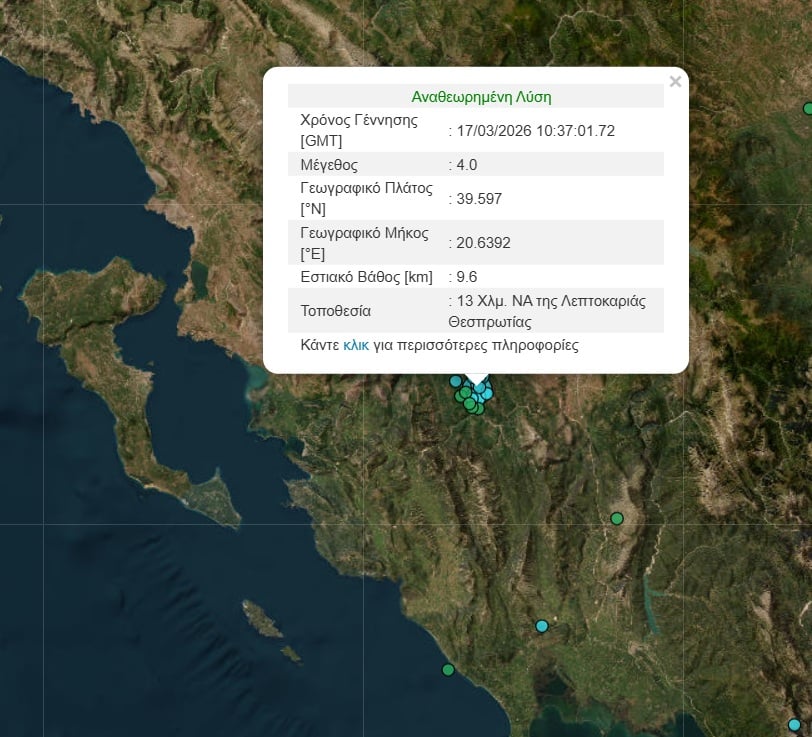Click the origin time value 17/03/2026 10:37:01.72
The height and width of the screenshot is (737, 812).
pos(535,130)
